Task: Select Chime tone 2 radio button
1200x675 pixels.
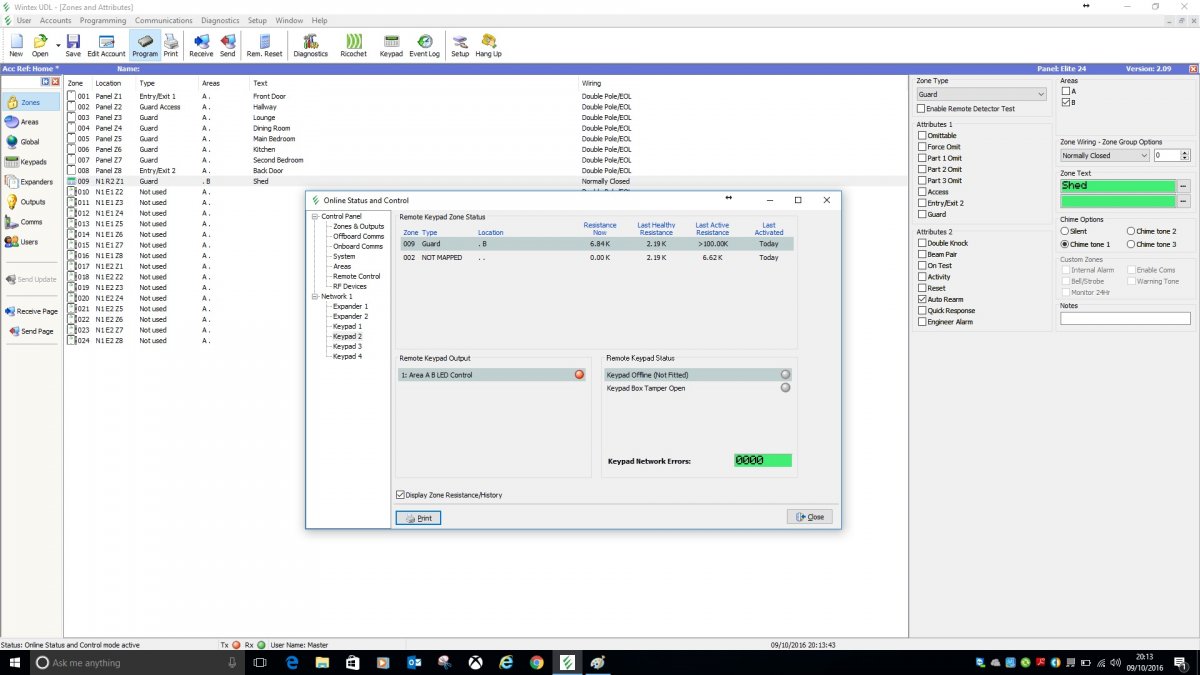Action: [1131, 231]
